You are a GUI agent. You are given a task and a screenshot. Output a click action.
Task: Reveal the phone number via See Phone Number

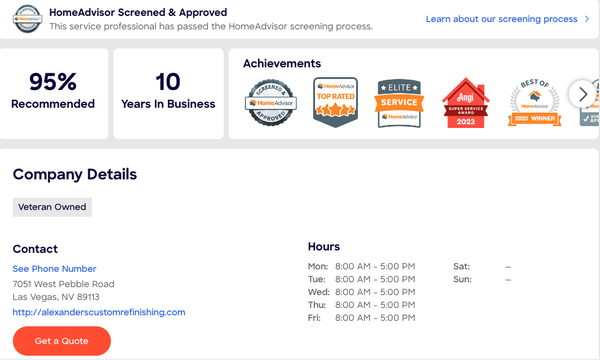pyautogui.click(x=54, y=269)
